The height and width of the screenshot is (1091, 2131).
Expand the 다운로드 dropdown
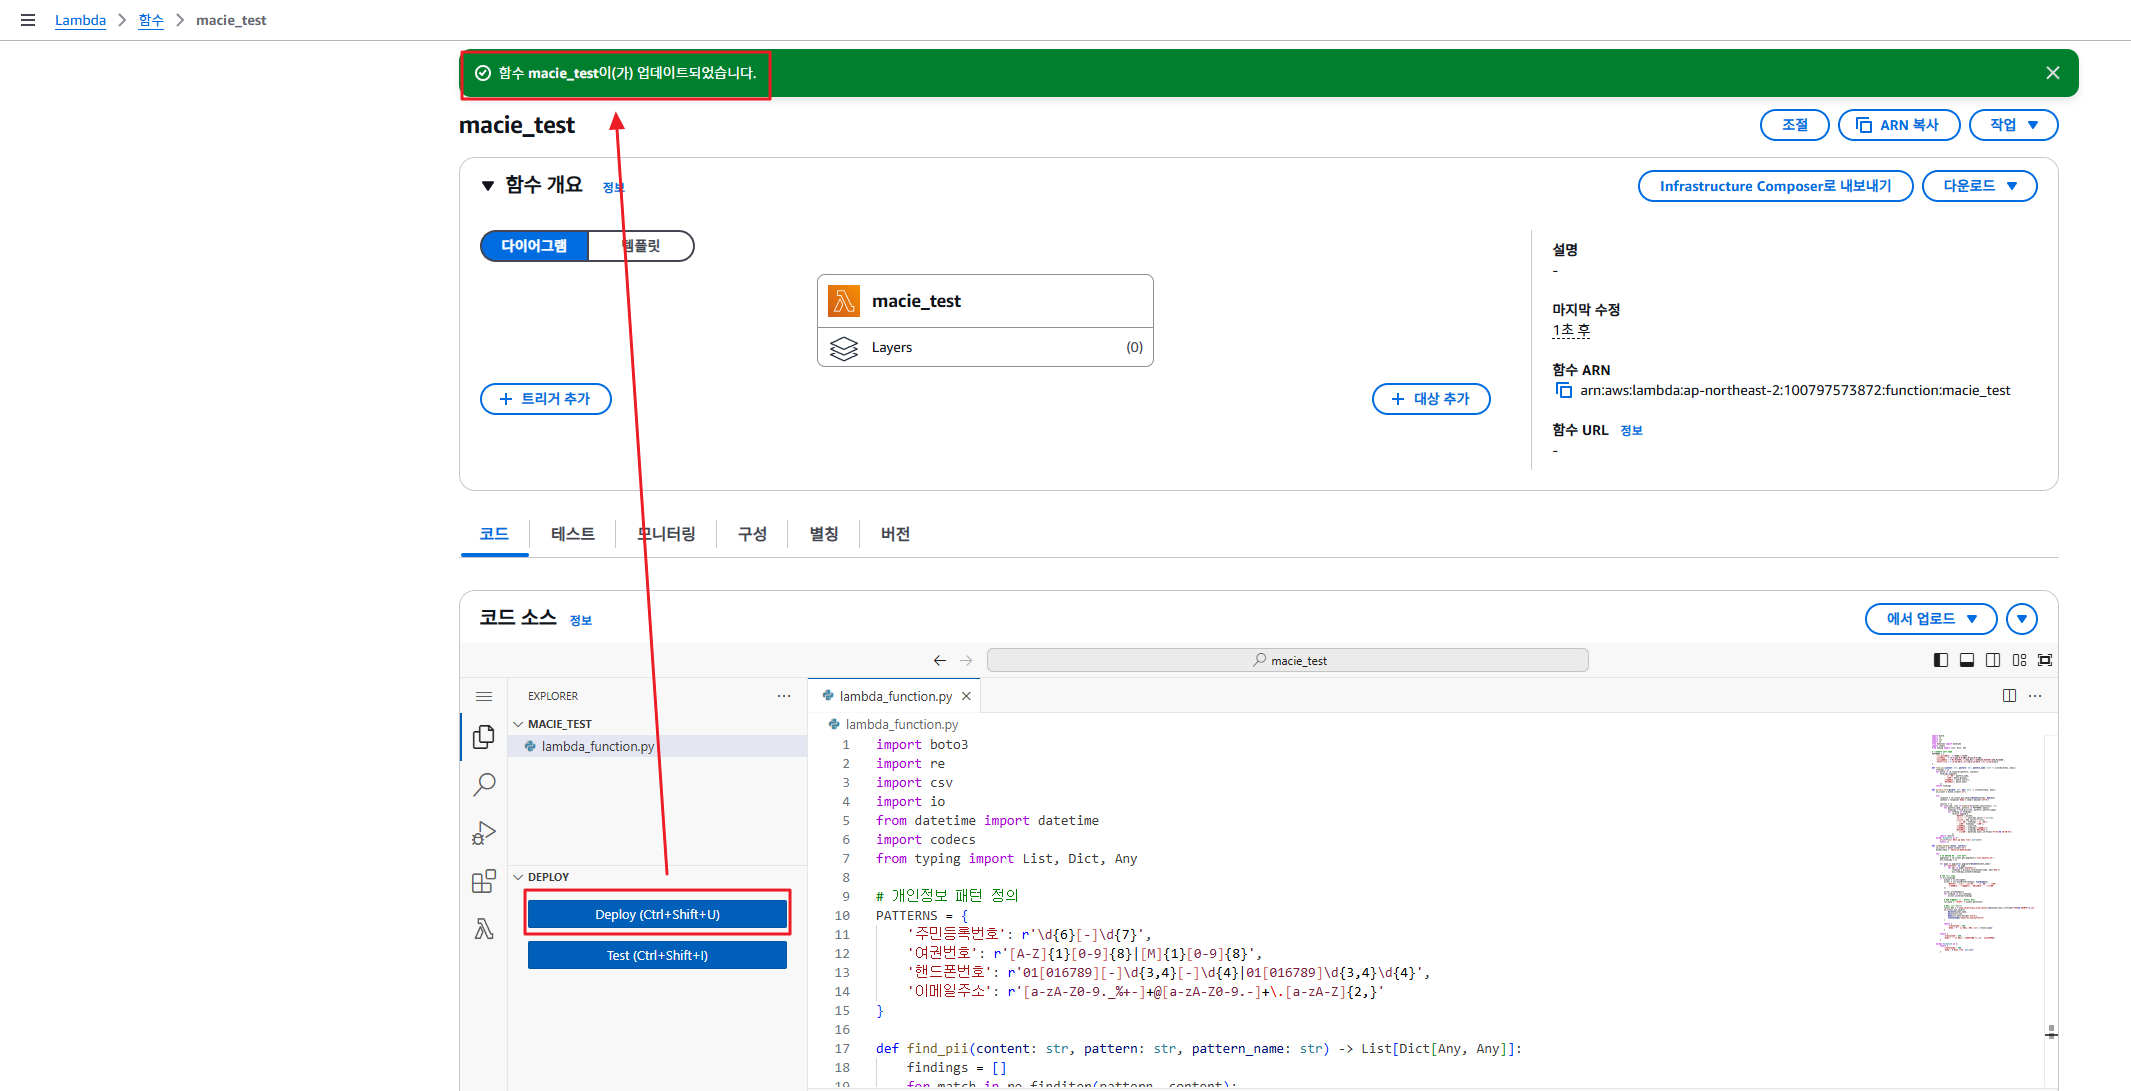pos(1979,186)
